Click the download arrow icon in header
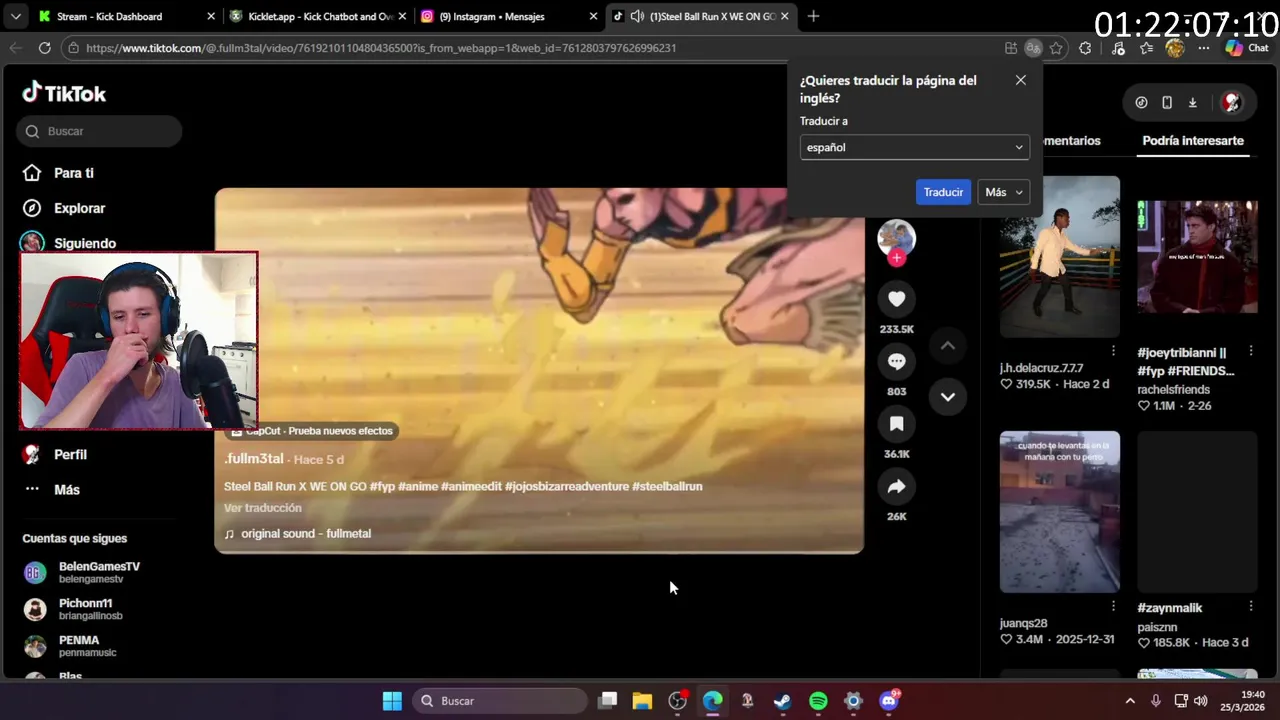The height and width of the screenshot is (720, 1280). click(1193, 102)
